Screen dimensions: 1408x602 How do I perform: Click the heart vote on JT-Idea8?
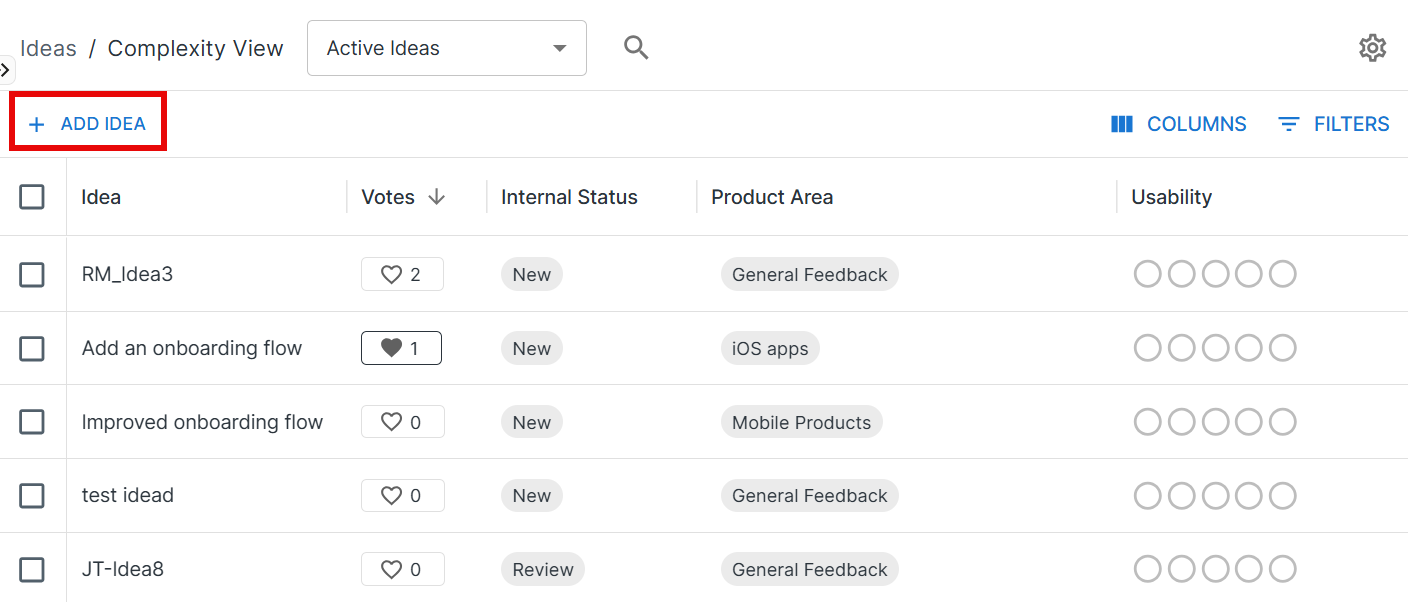[x=391, y=569]
